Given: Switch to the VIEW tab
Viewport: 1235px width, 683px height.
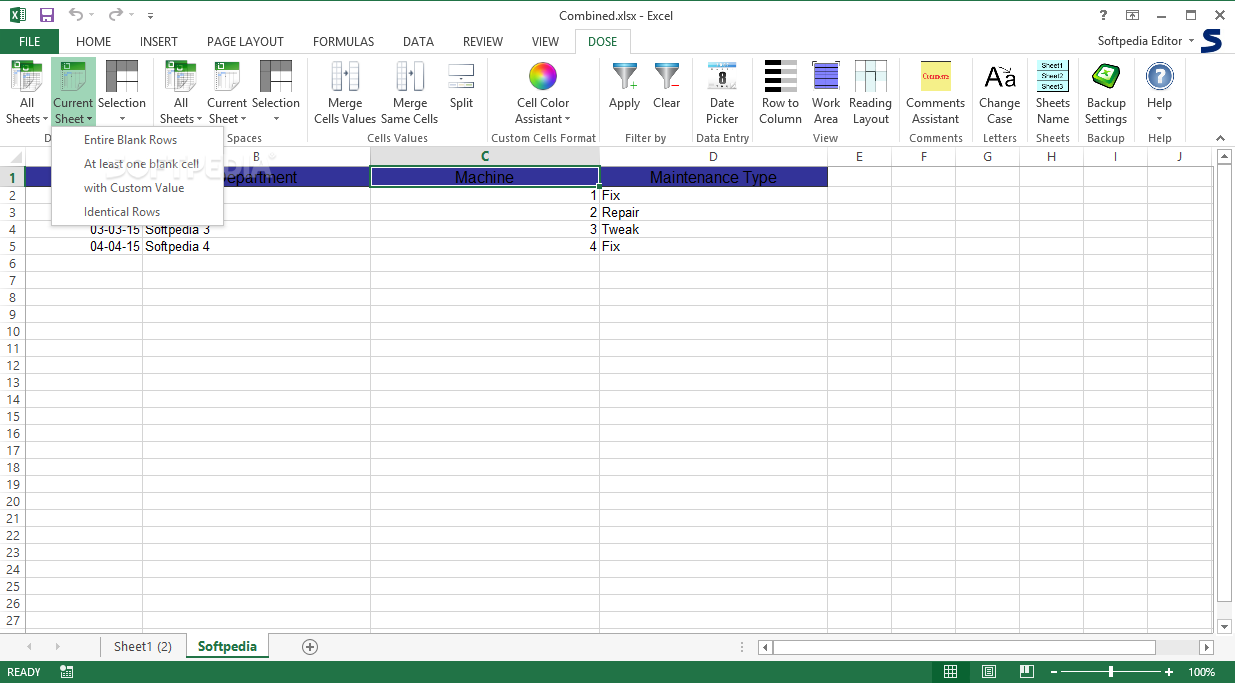Looking at the screenshot, I should [x=545, y=42].
